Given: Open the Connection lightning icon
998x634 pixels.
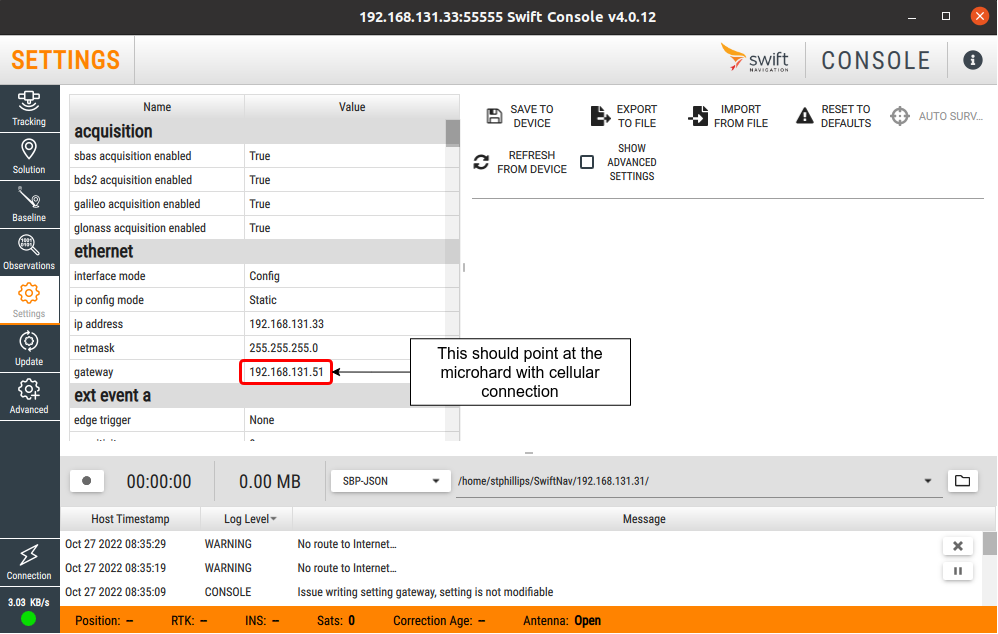Looking at the screenshot, I should 29,562.
